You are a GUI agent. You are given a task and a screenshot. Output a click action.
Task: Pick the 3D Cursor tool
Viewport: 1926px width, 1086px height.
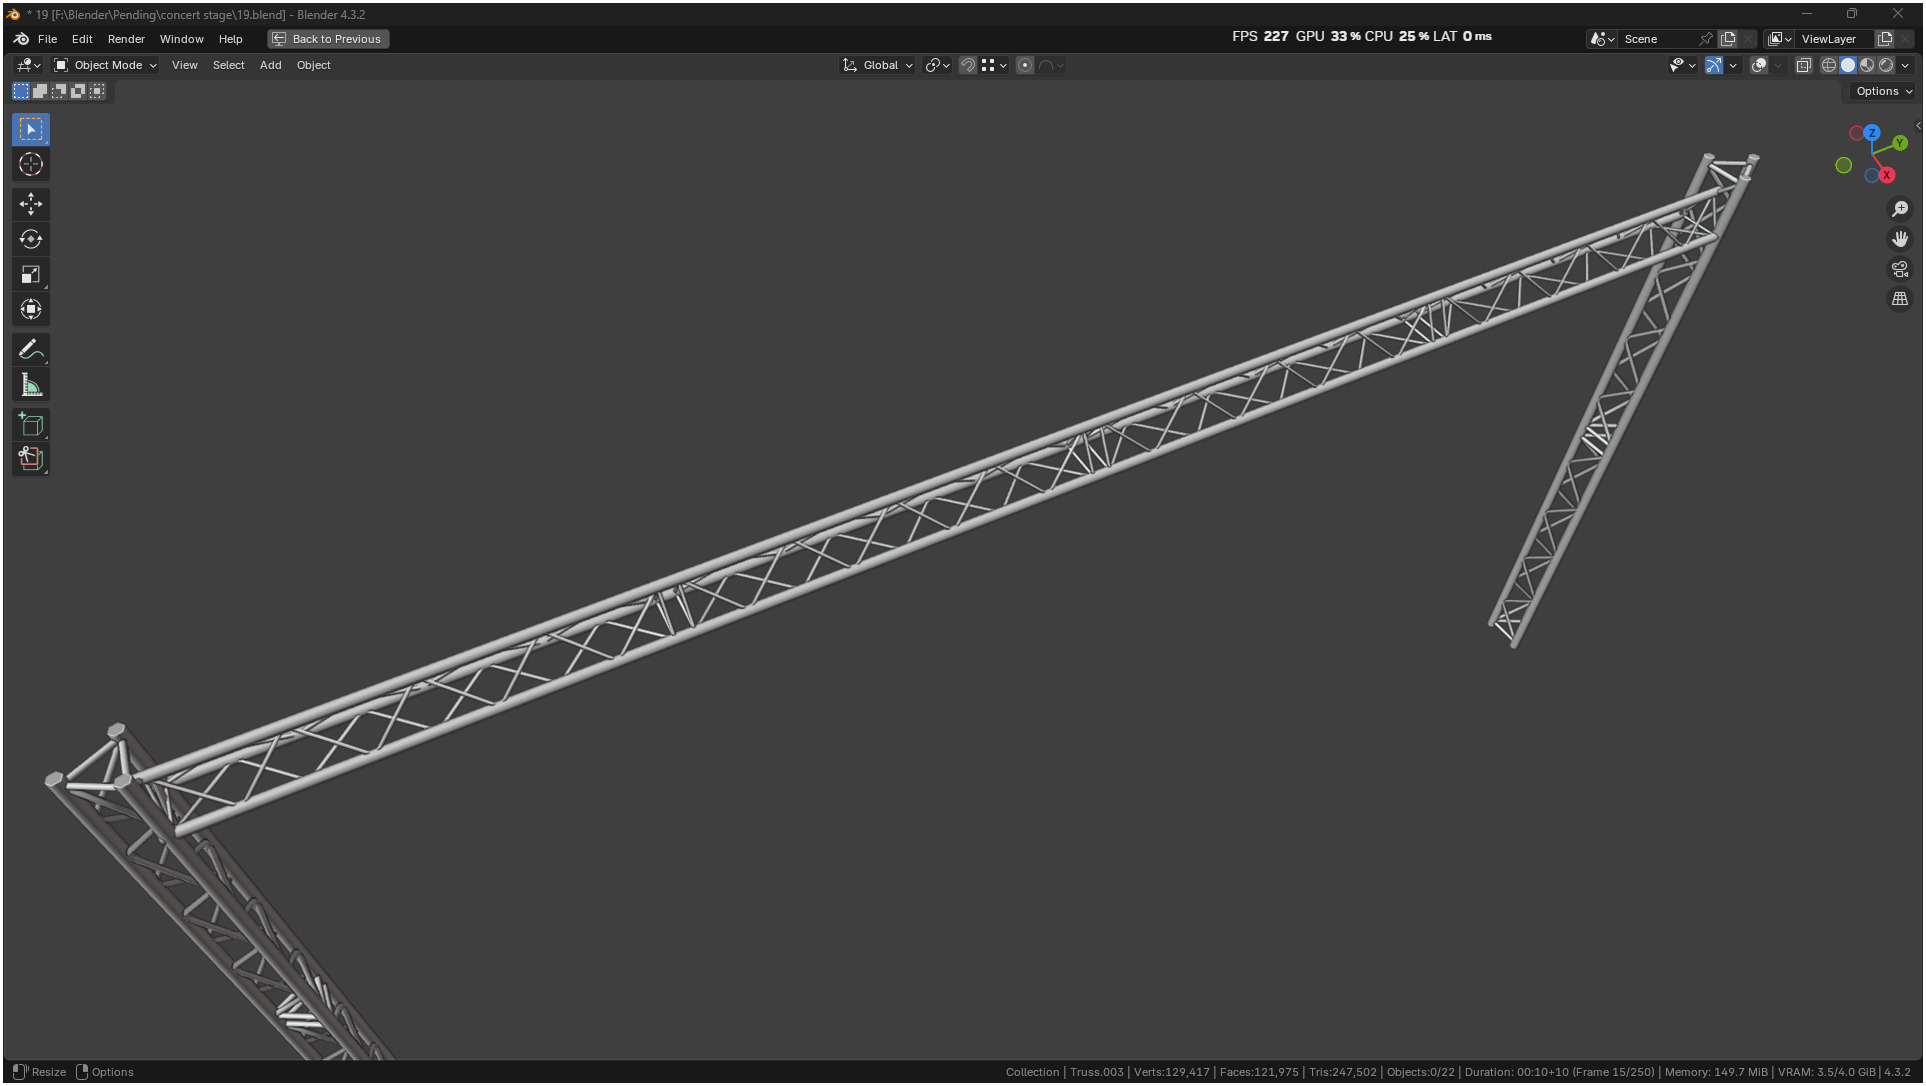31,164
